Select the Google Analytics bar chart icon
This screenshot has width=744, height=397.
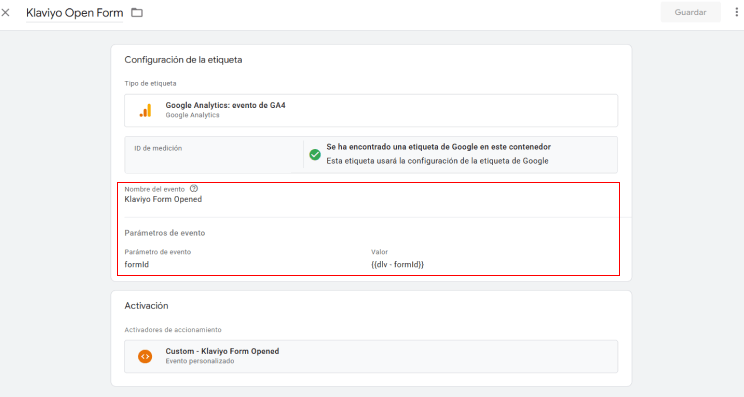[146, 111]
